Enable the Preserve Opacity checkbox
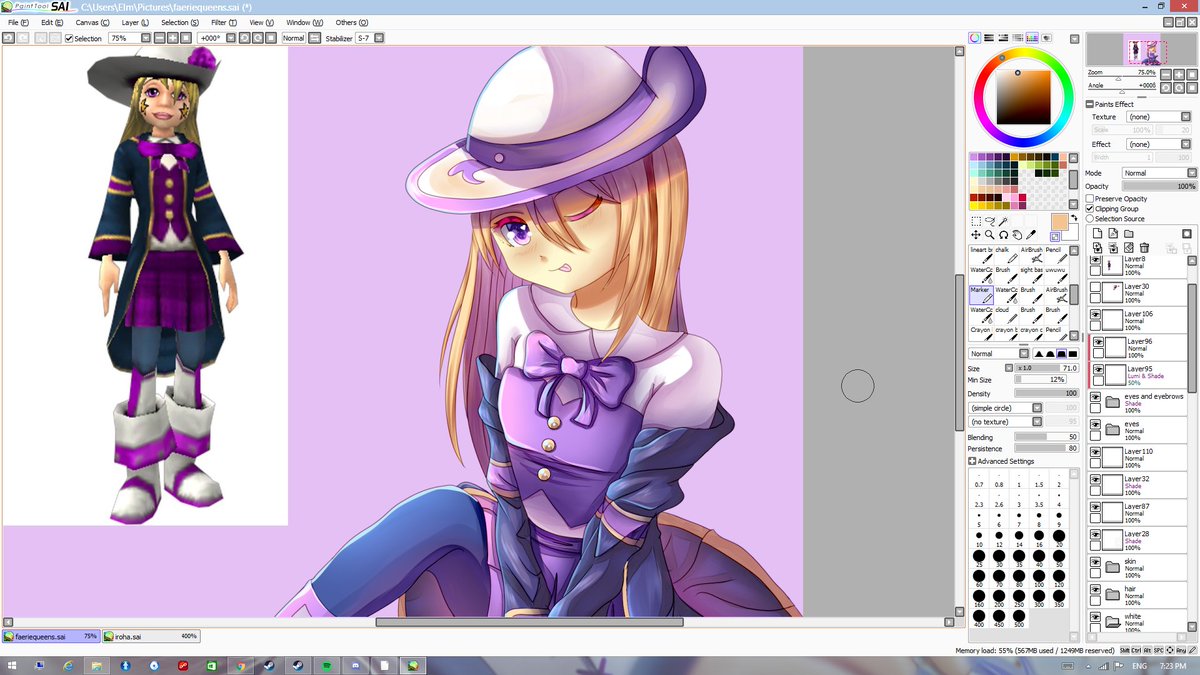The height and width of the screenshot is (675, 1200). coord(1089,198)
